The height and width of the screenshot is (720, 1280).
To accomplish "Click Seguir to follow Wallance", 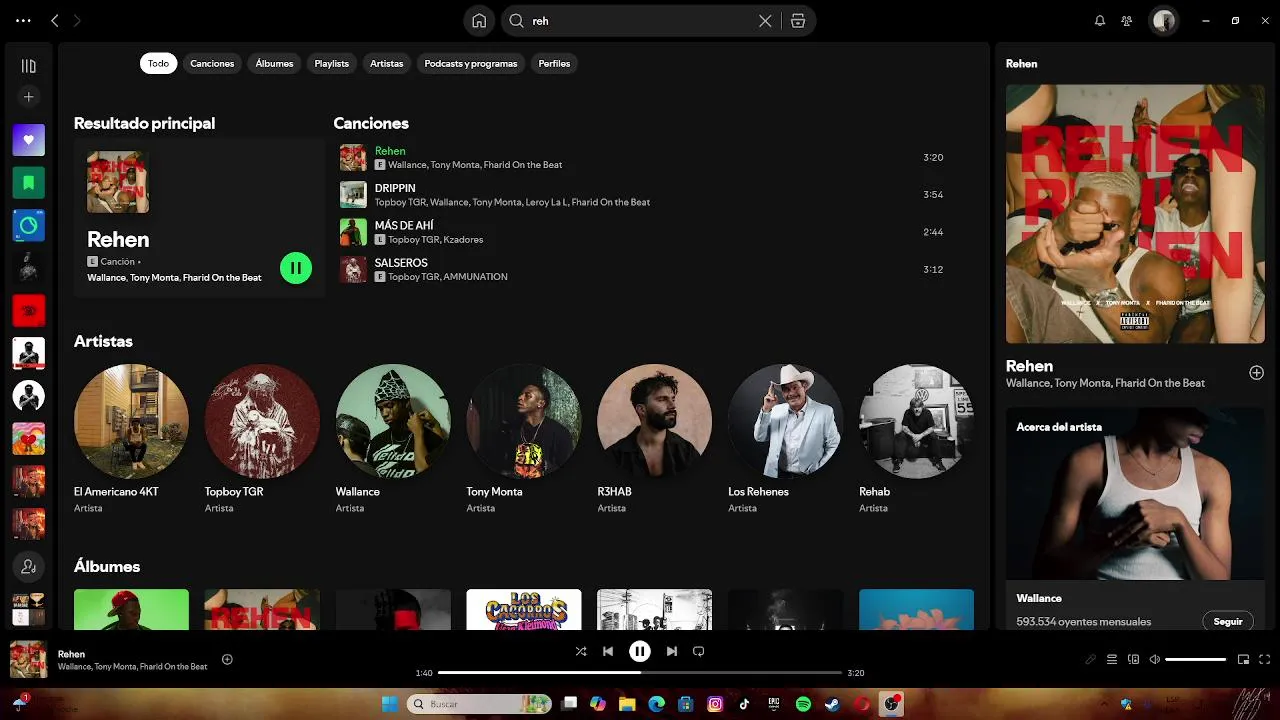I will click(x=1228, y=621).
